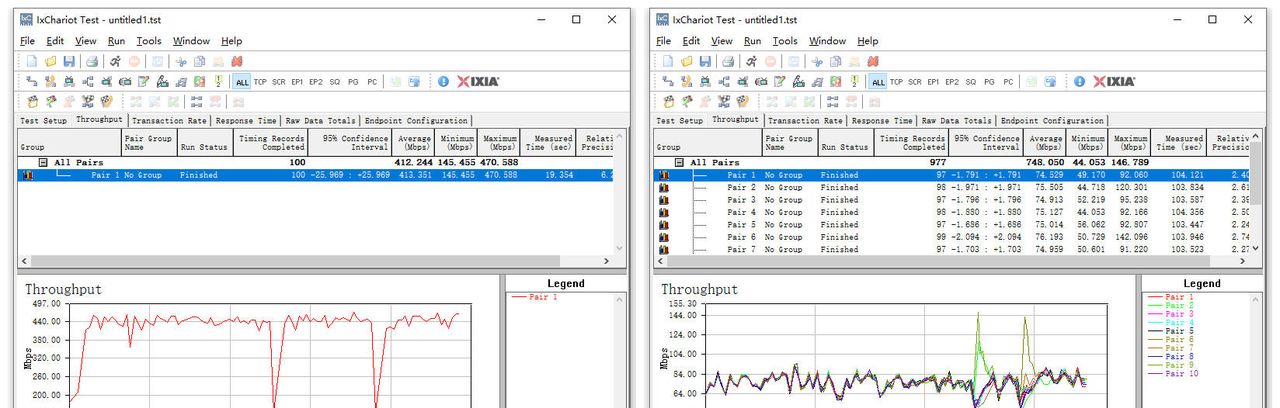Click the Run icon in left window toolbar
The height and width of the screenshot is (408, 1280).
(116, 62)
